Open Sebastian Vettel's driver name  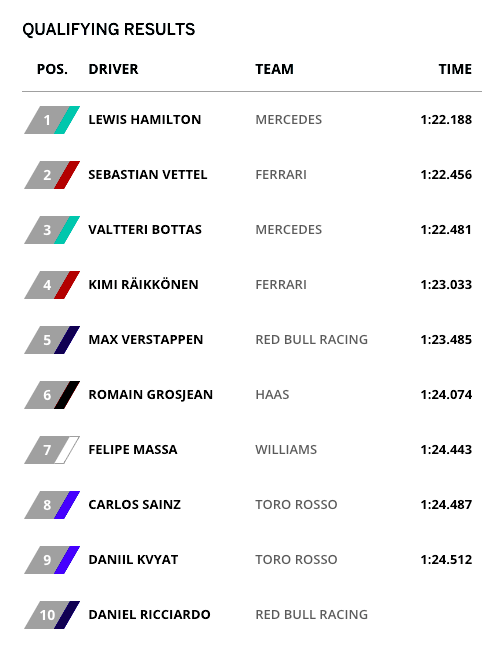[x=148, y=175]
